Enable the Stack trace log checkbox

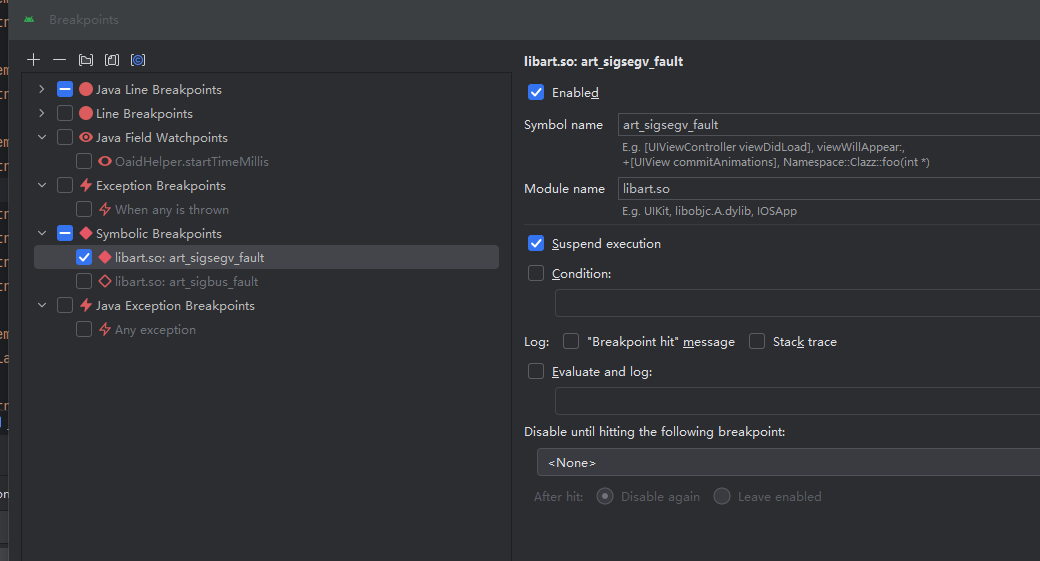[757, 342]
